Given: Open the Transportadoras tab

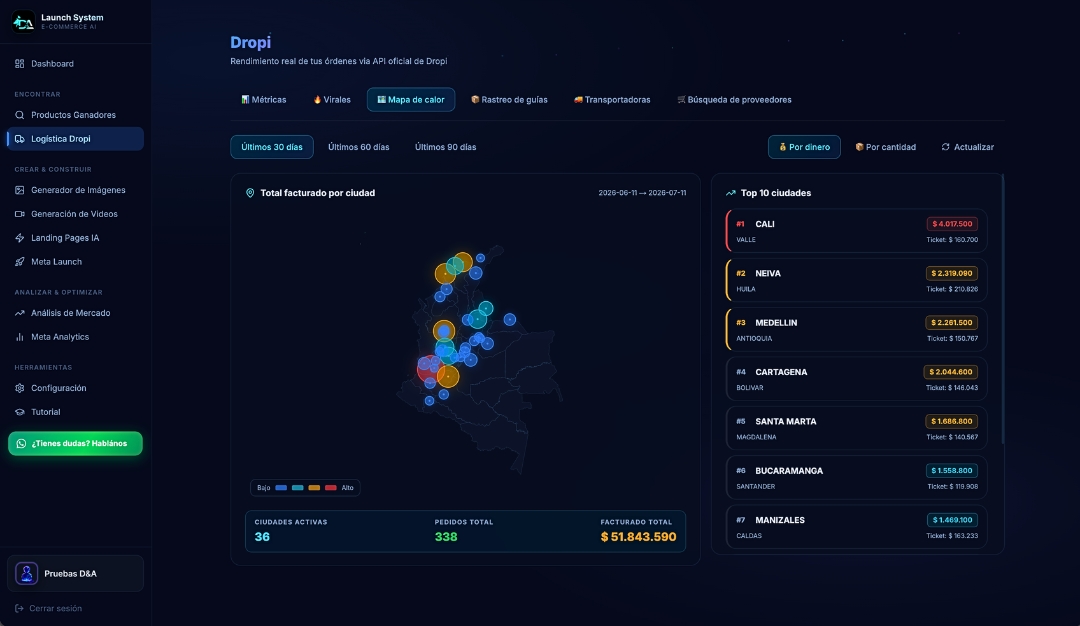Looking at the screenshot, I should [612, 100].
